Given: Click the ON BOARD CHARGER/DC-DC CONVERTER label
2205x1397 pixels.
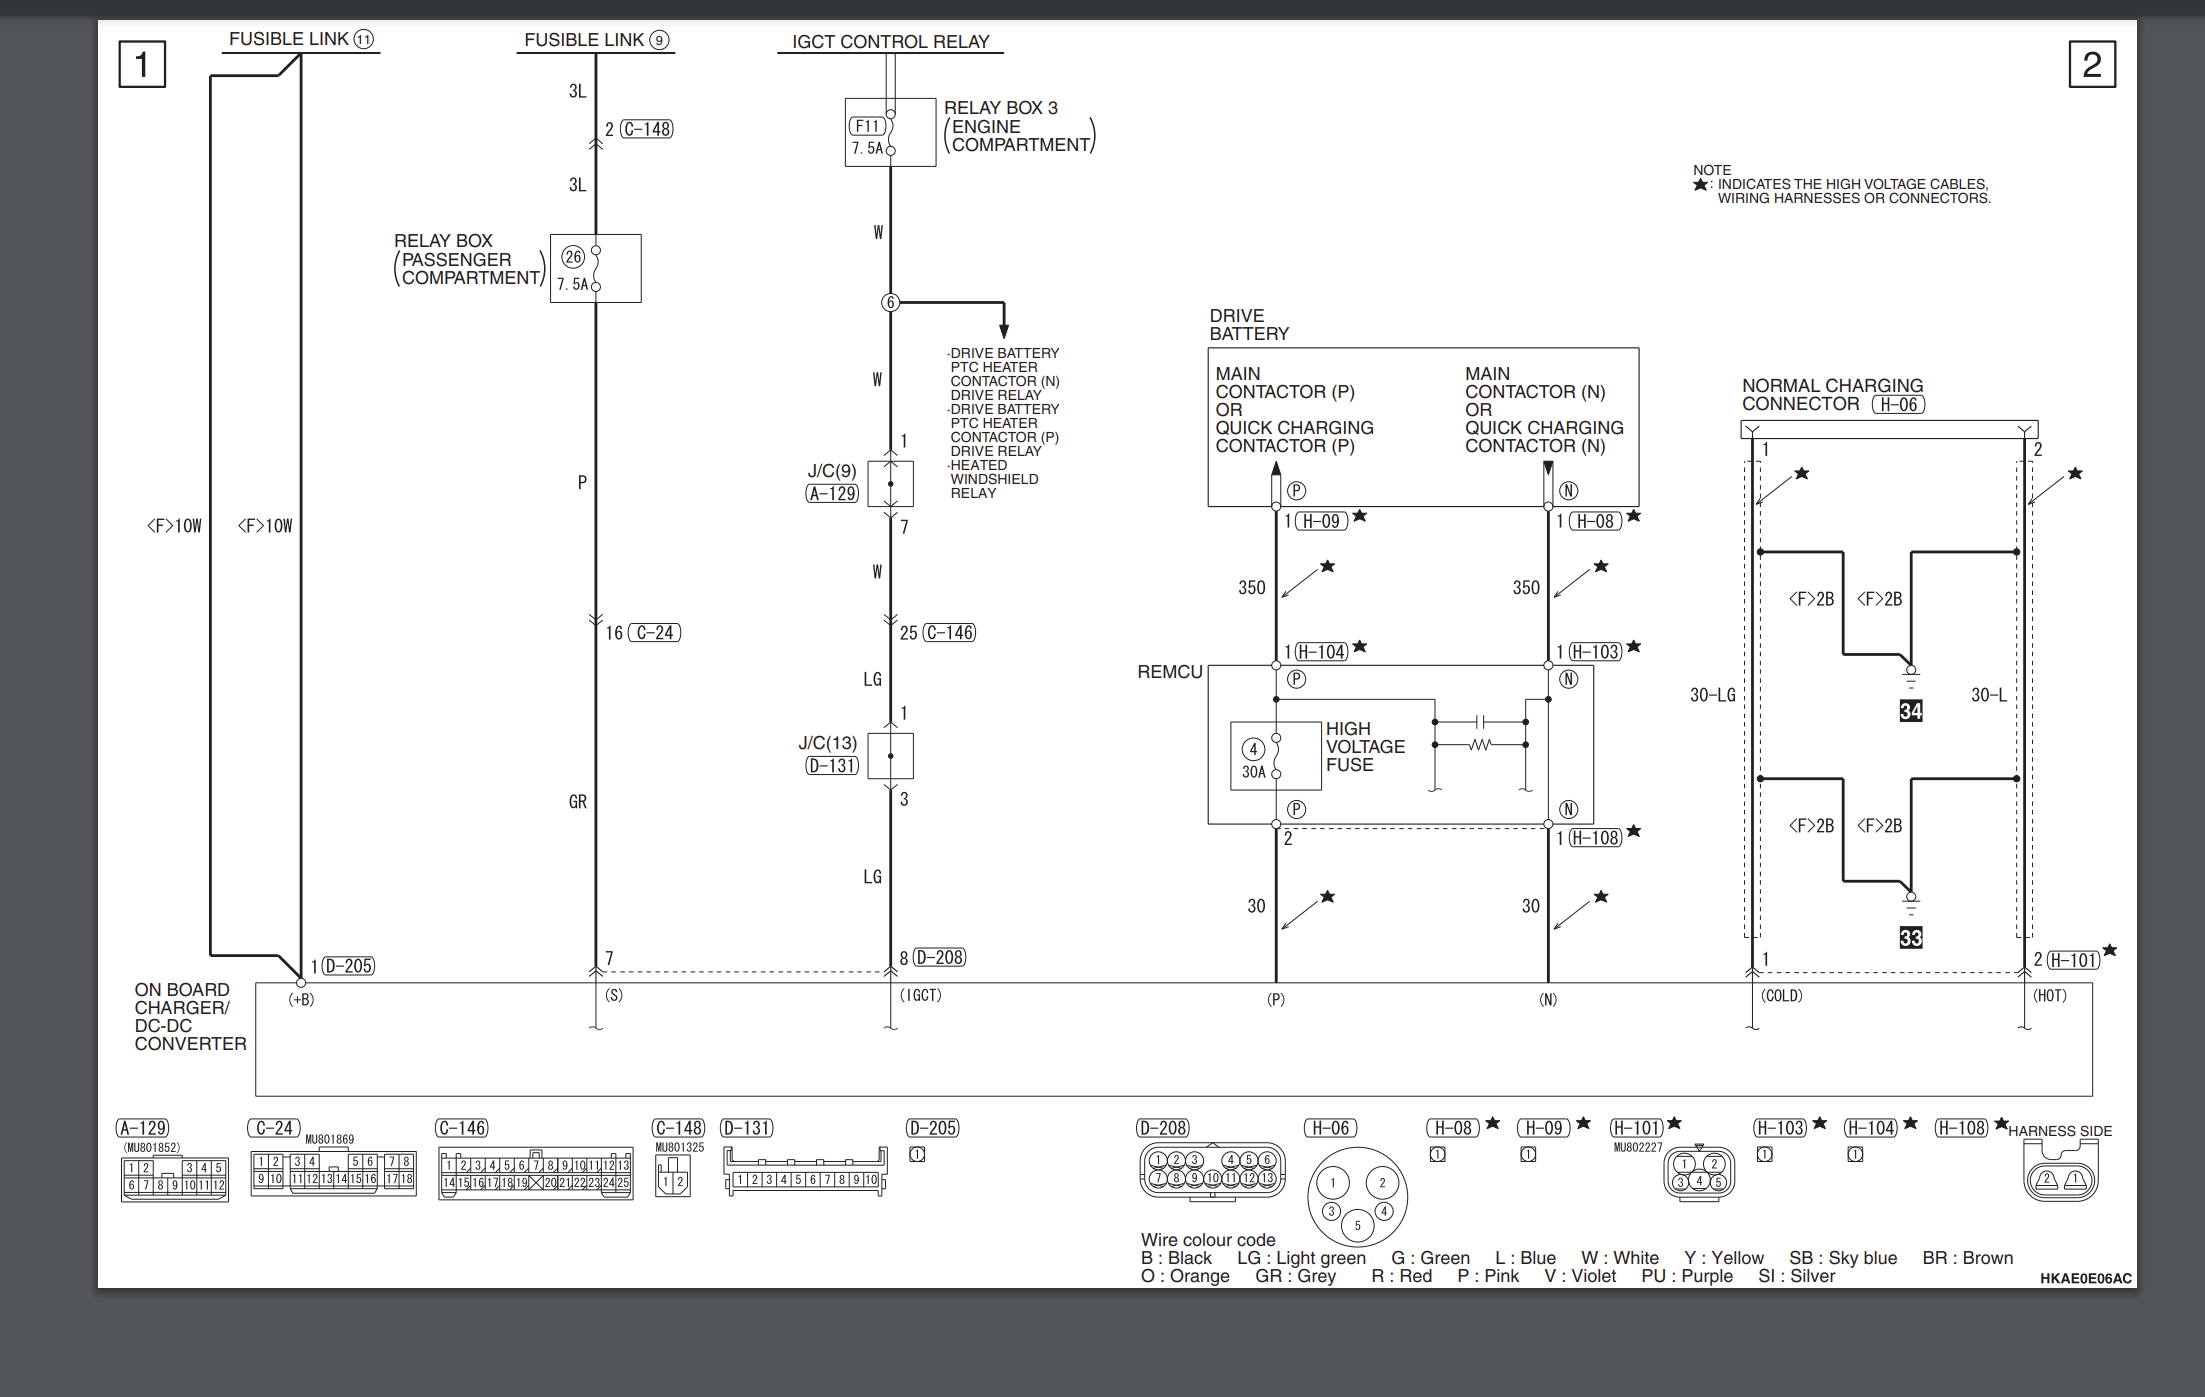Looking at the screenshot, I should click(x=189, y=1016).
